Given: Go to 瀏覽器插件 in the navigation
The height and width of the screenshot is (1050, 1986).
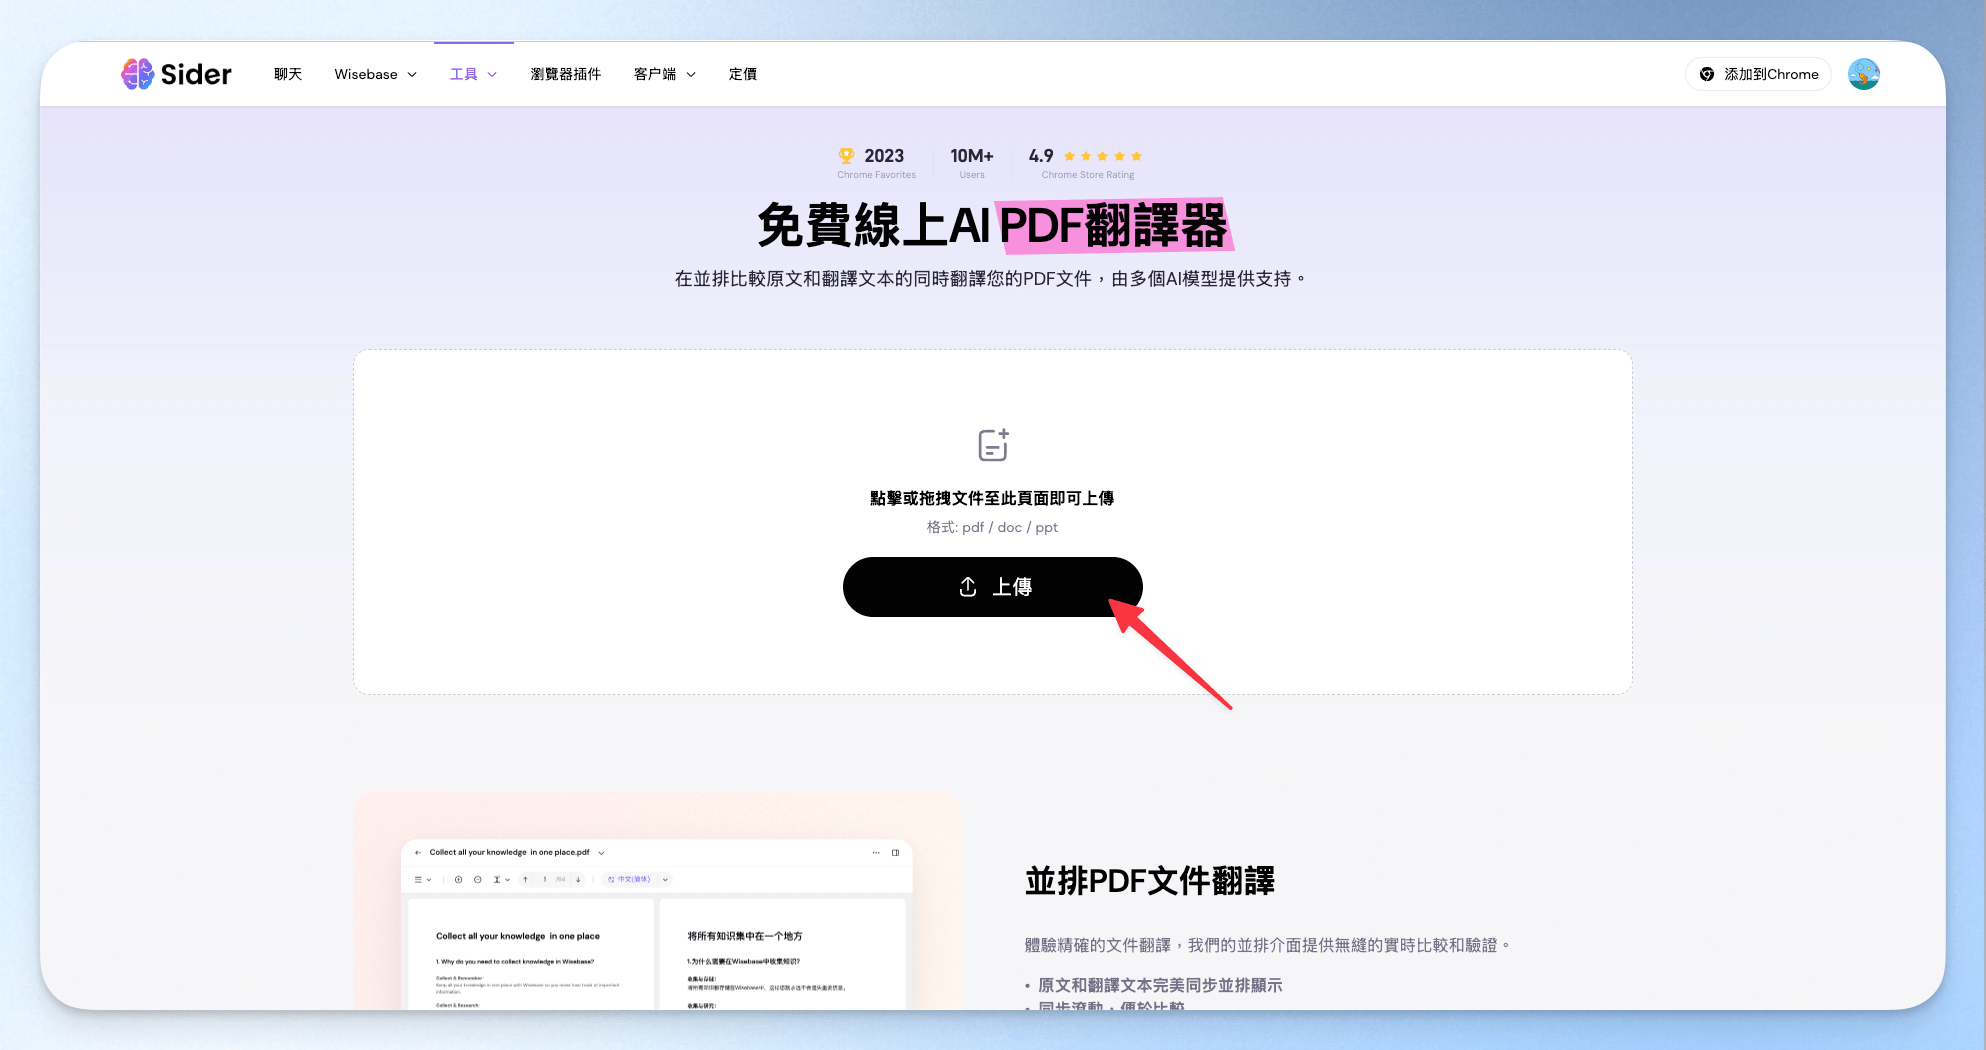Looking at the screenshot, I should 565,74.
